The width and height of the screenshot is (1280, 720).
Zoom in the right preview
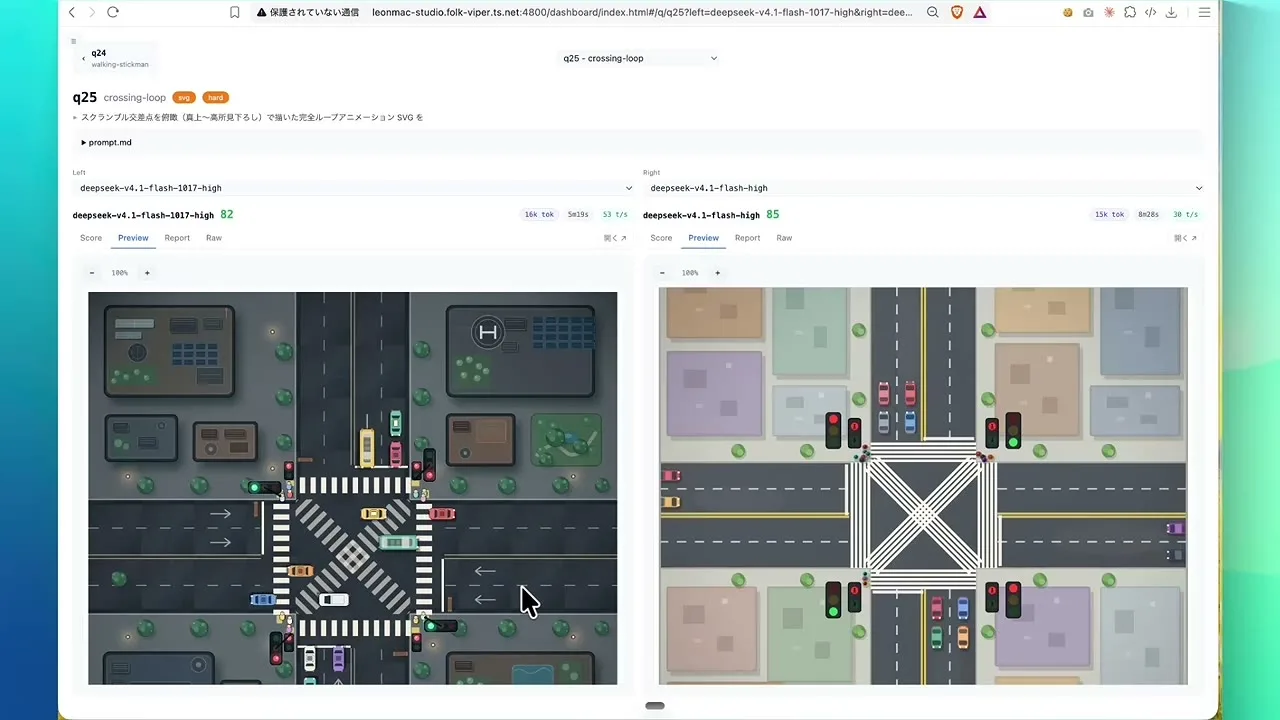click(x=717, y=273)
